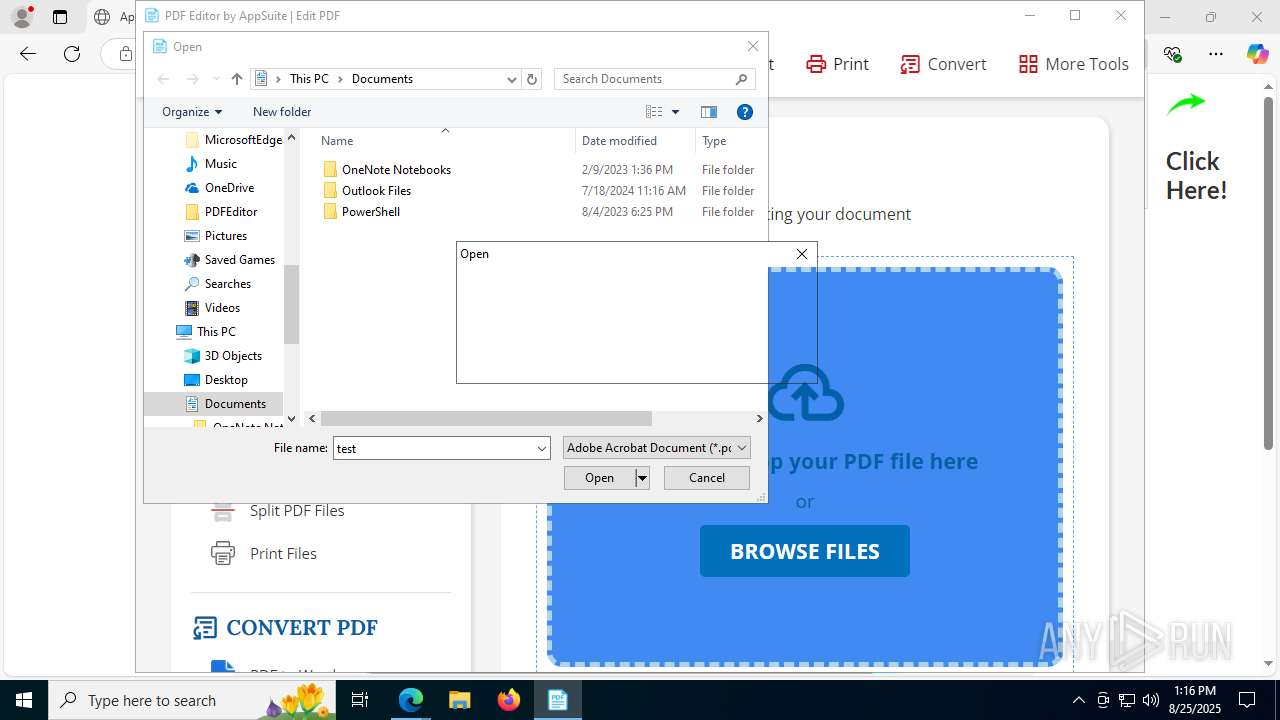Select Music in the navigation tree
1280x720 pixels.
(x=221, y=164)
